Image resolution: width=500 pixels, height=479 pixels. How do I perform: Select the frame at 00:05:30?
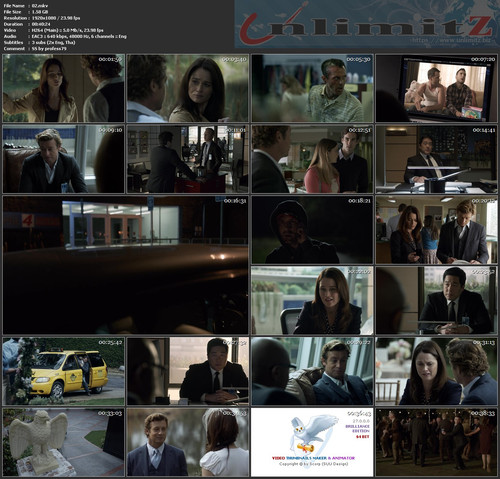tap(312, 88)
